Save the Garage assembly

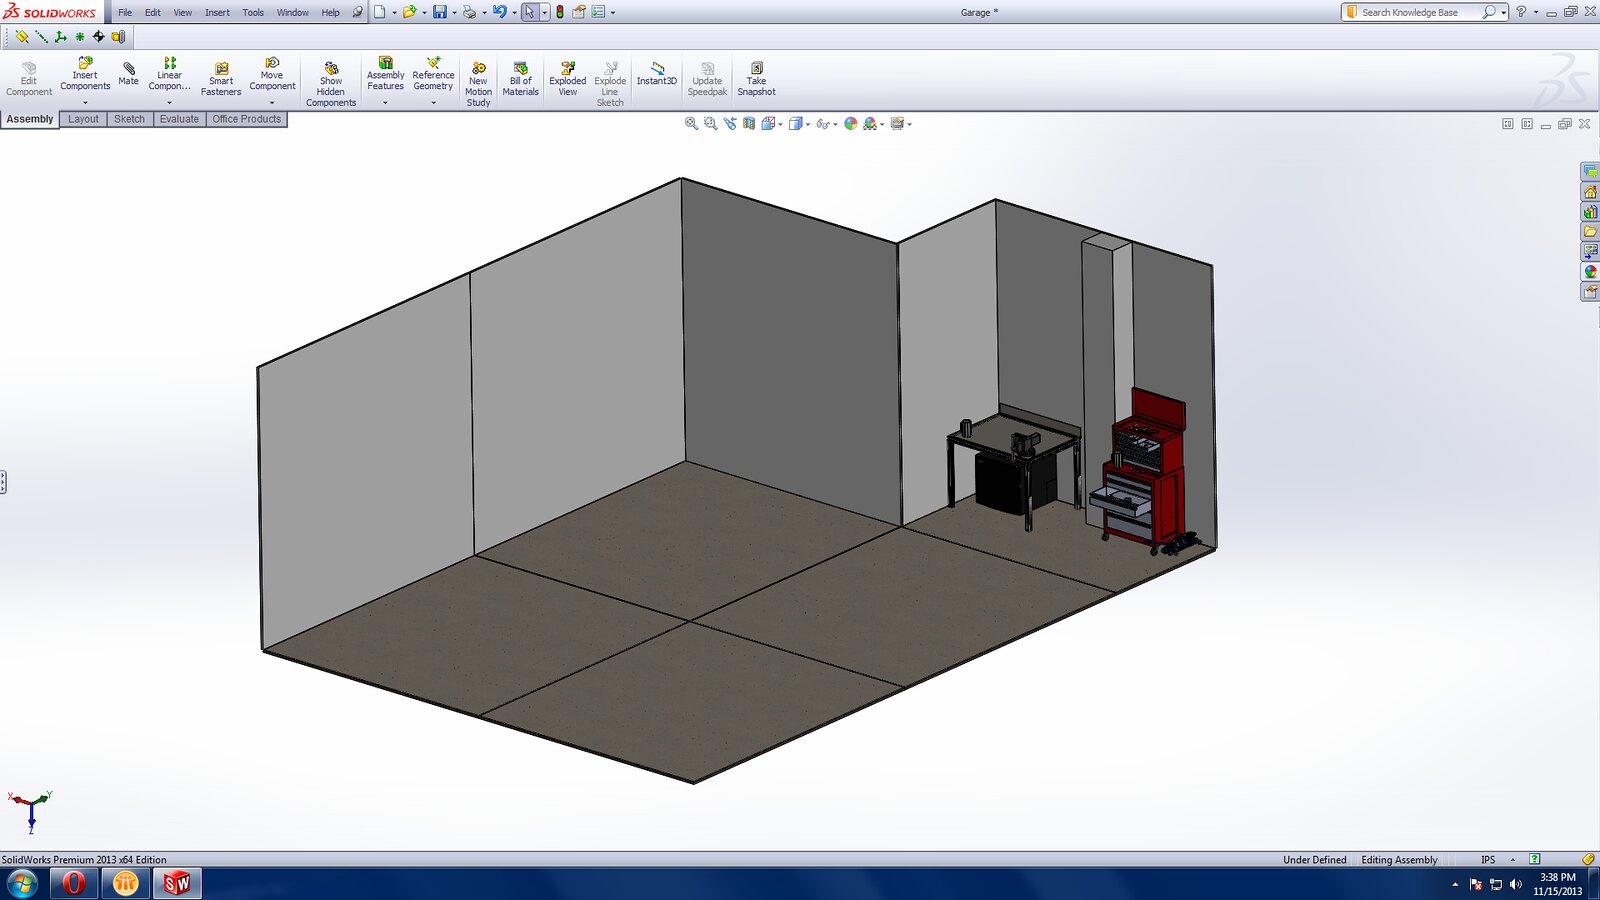(x=439, y=12)
